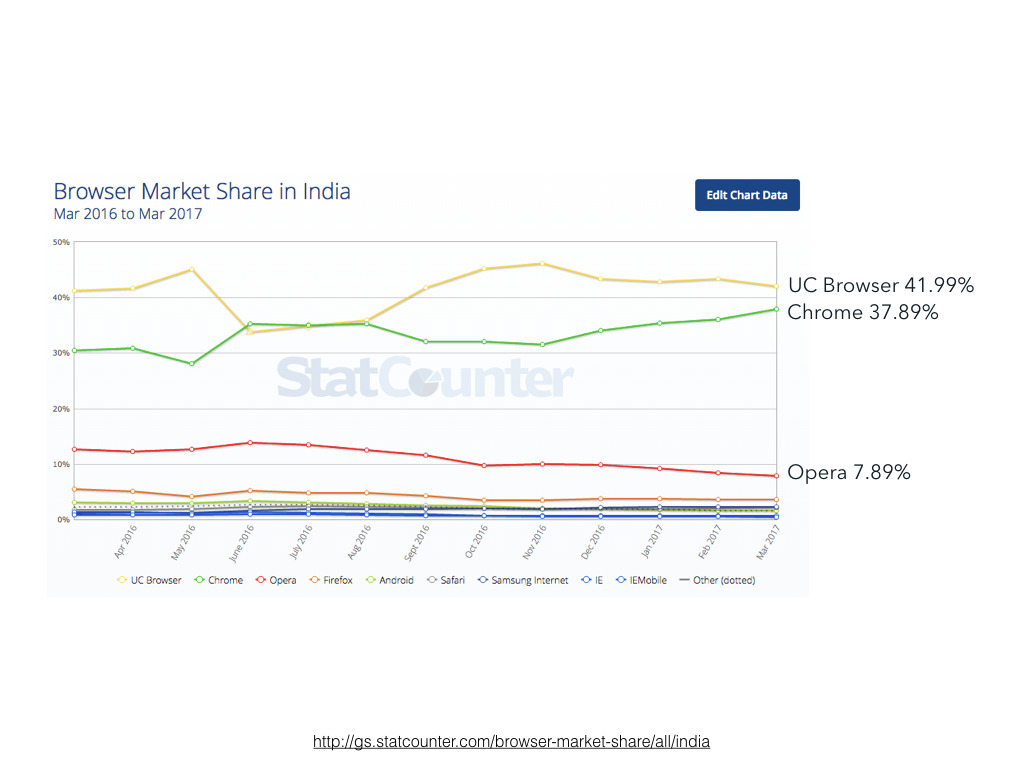The width and height of the screenshot is (1024, 768).
Task: Click the Chrome lowest point at May 2016
Action: tap(190, 364)
